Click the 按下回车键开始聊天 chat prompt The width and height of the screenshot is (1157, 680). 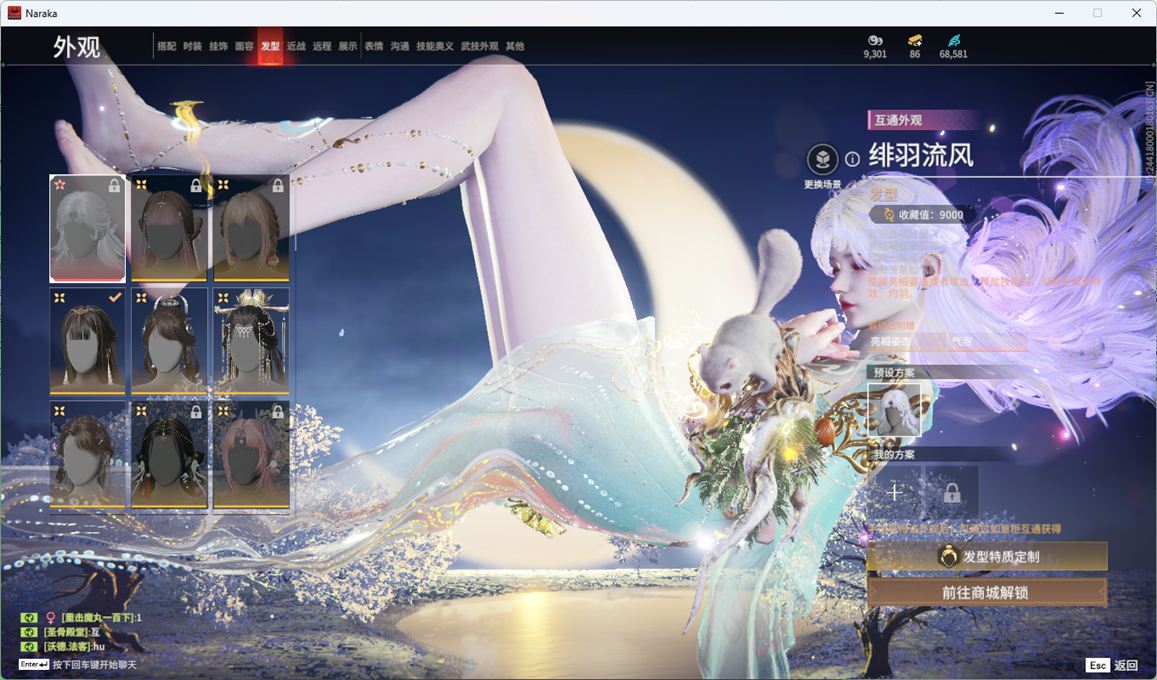pos(94,665)
